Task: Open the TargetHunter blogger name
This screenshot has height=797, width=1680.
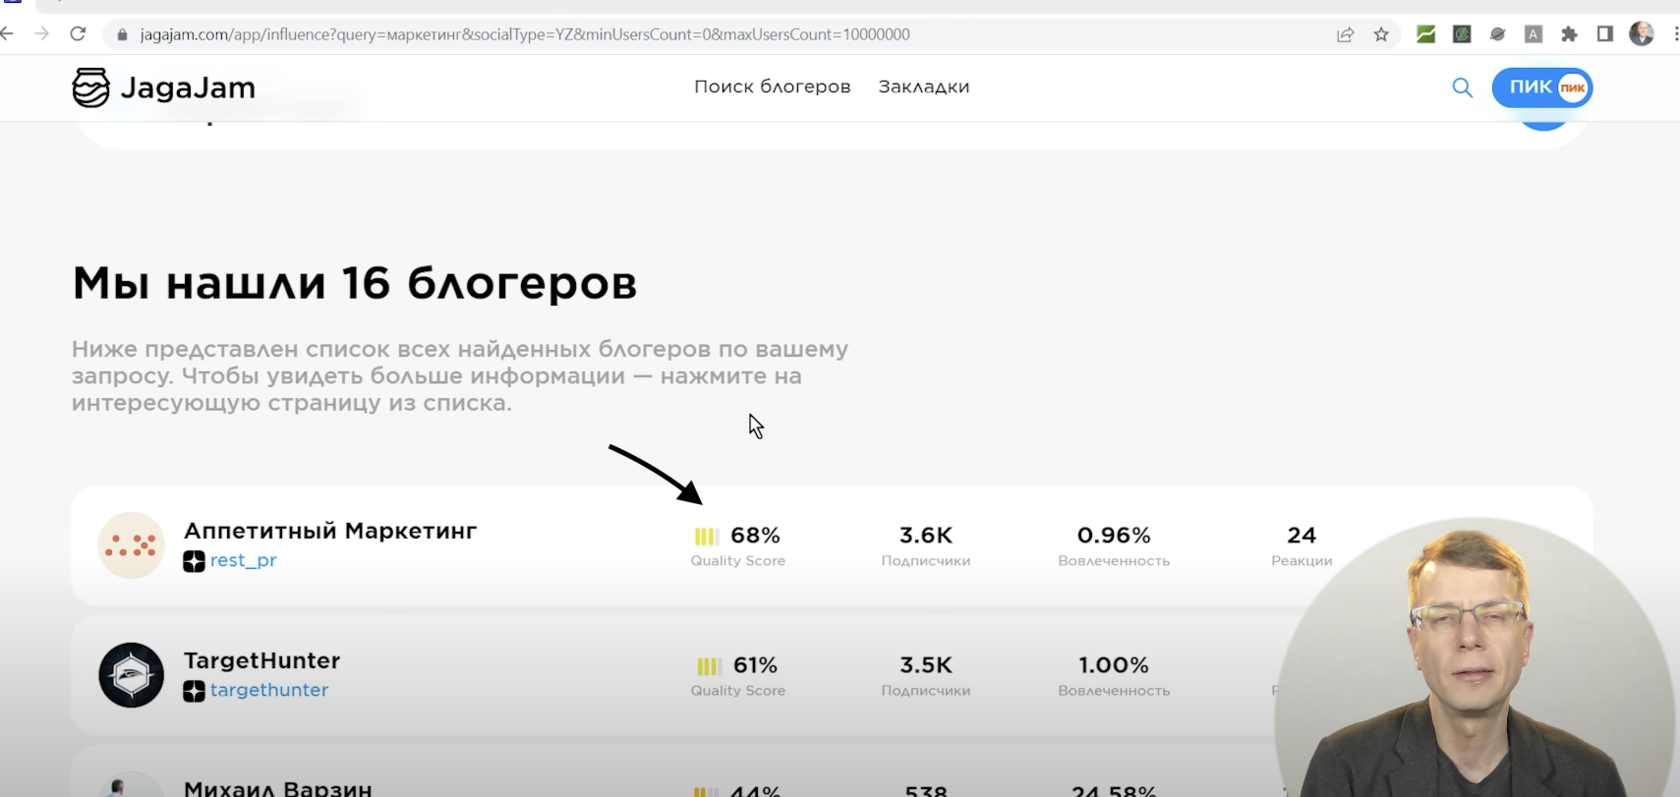Action: [262, 661]
